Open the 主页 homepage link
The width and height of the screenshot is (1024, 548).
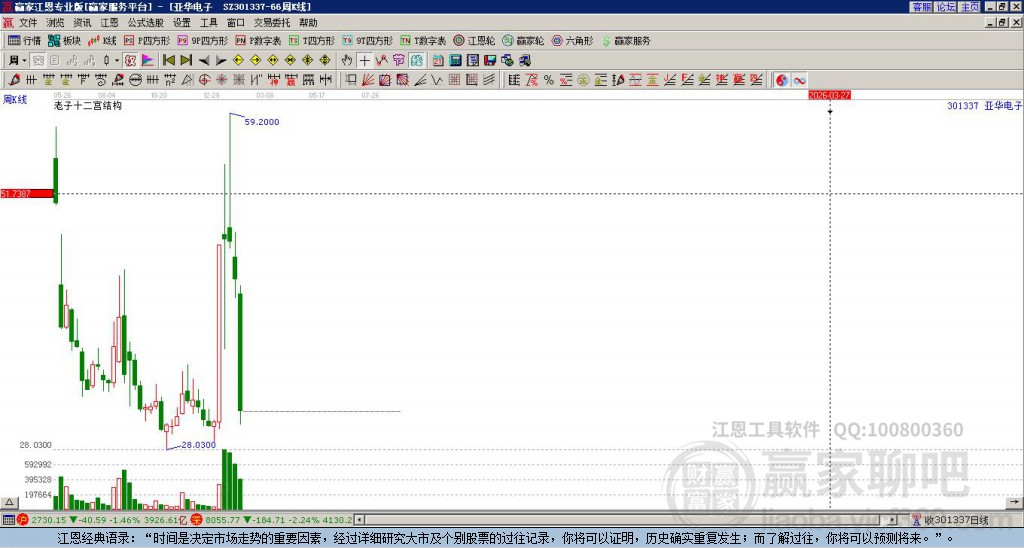tap(970, 7)
